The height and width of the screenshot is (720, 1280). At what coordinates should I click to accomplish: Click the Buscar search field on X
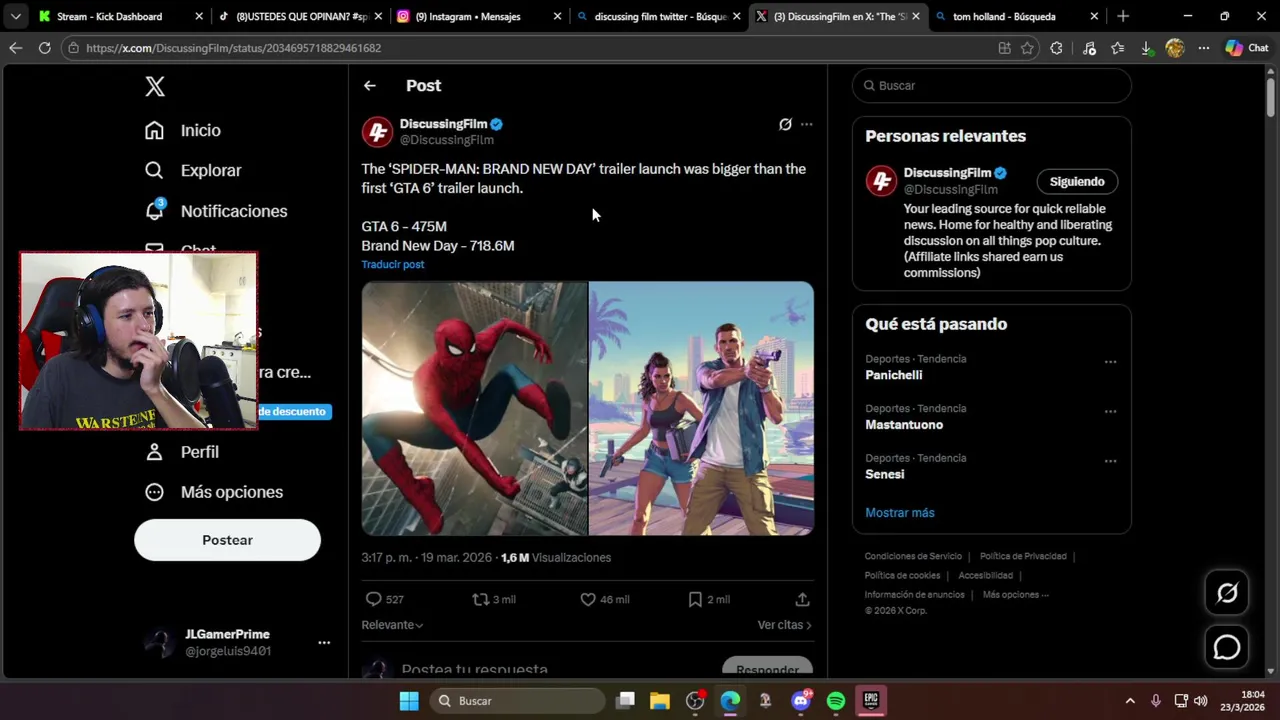pyautogui.click(x=992, y=86)
